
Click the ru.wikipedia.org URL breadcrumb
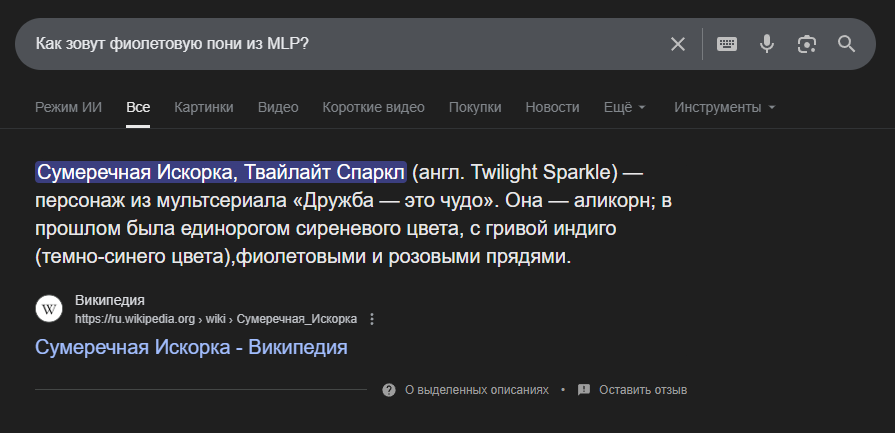click(216, 319)
